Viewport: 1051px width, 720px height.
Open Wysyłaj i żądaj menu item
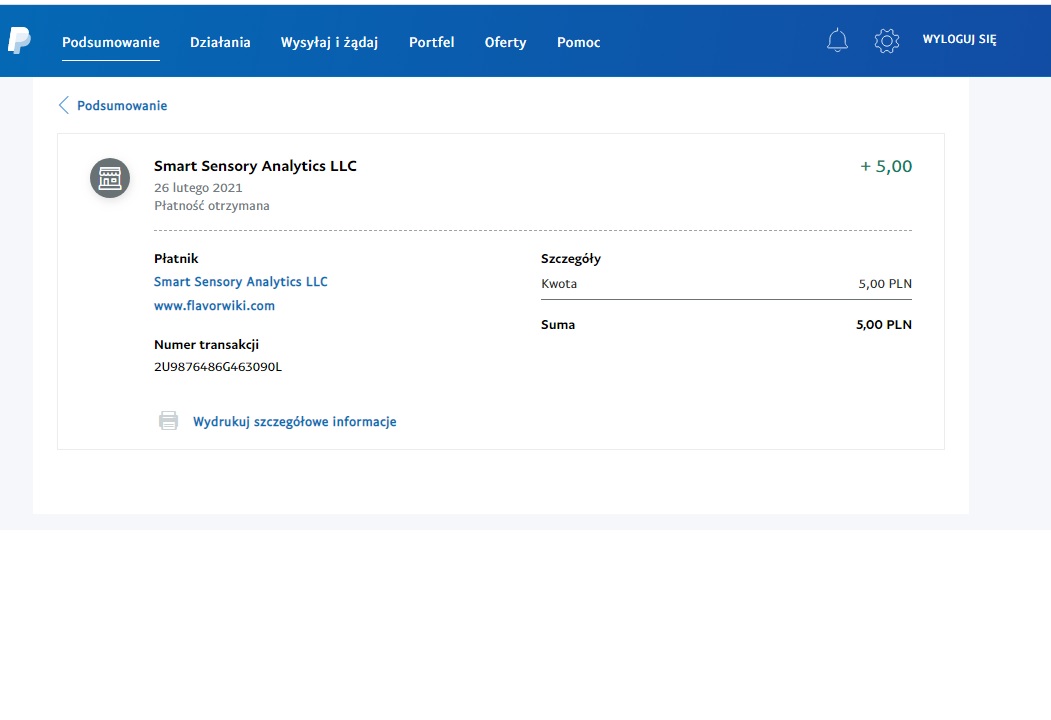(x=329, y=42)
